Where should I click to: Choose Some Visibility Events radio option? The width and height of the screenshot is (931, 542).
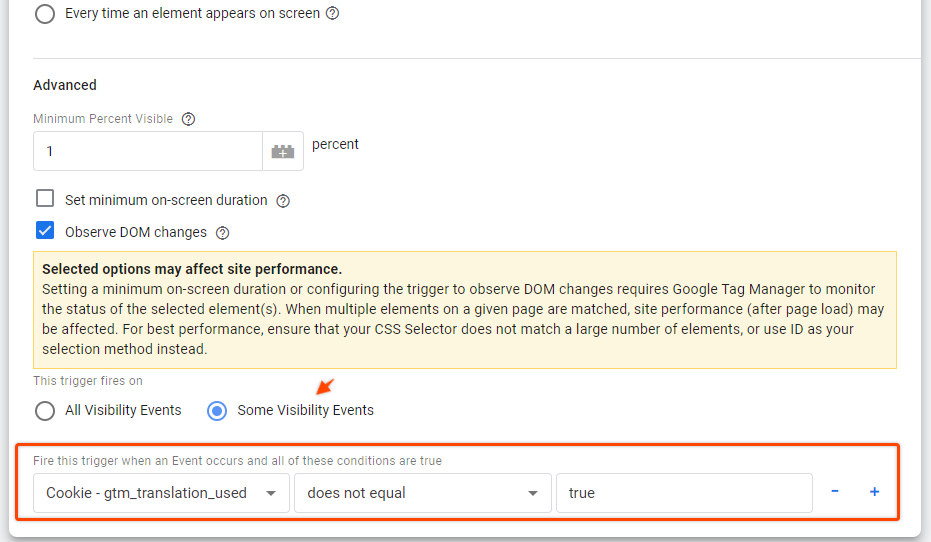(217, 411)
